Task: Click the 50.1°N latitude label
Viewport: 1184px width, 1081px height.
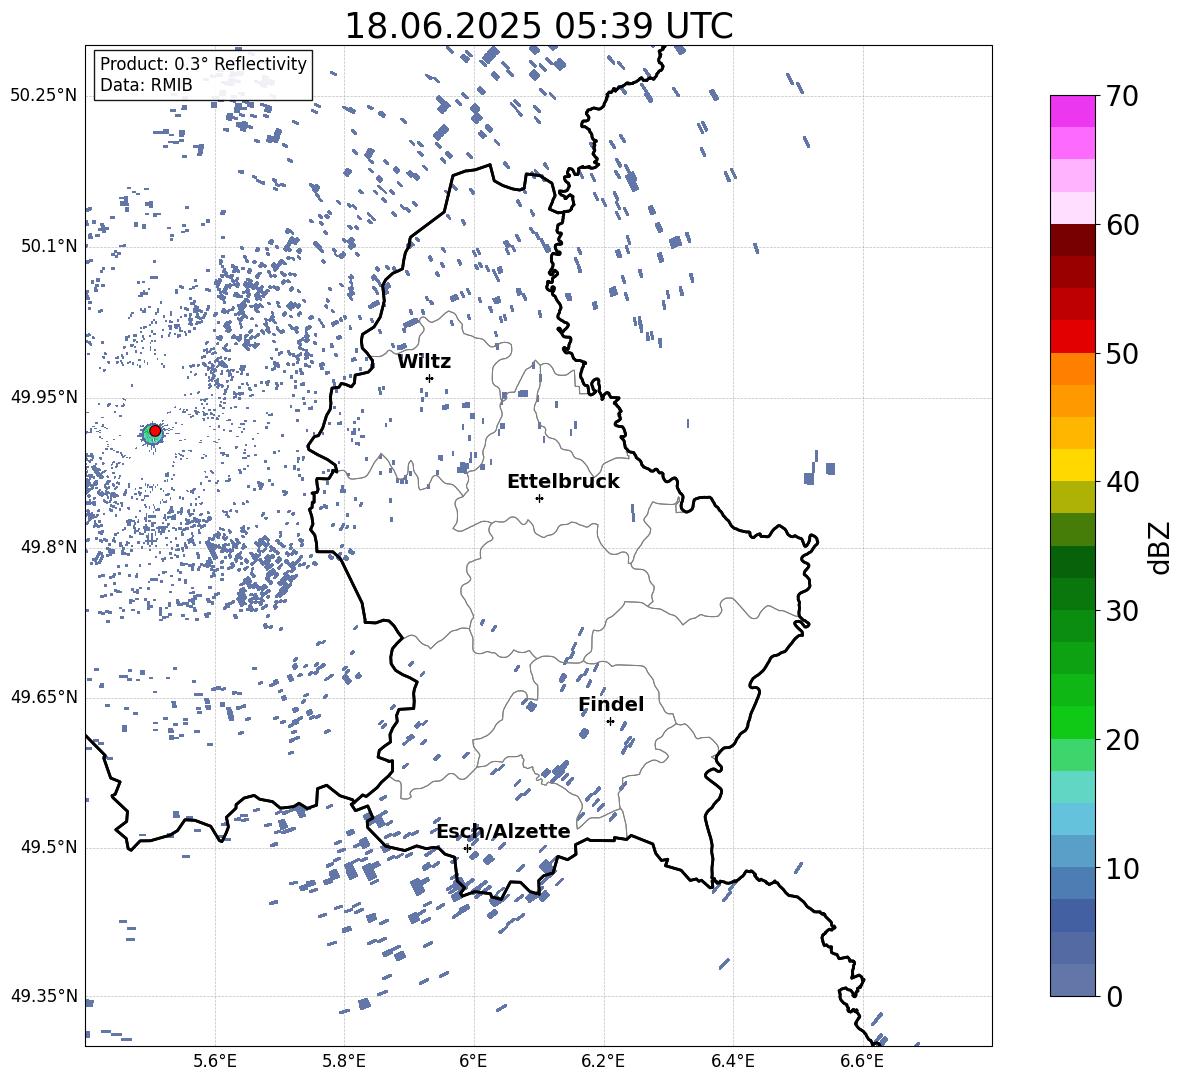Action: point(49,246)
